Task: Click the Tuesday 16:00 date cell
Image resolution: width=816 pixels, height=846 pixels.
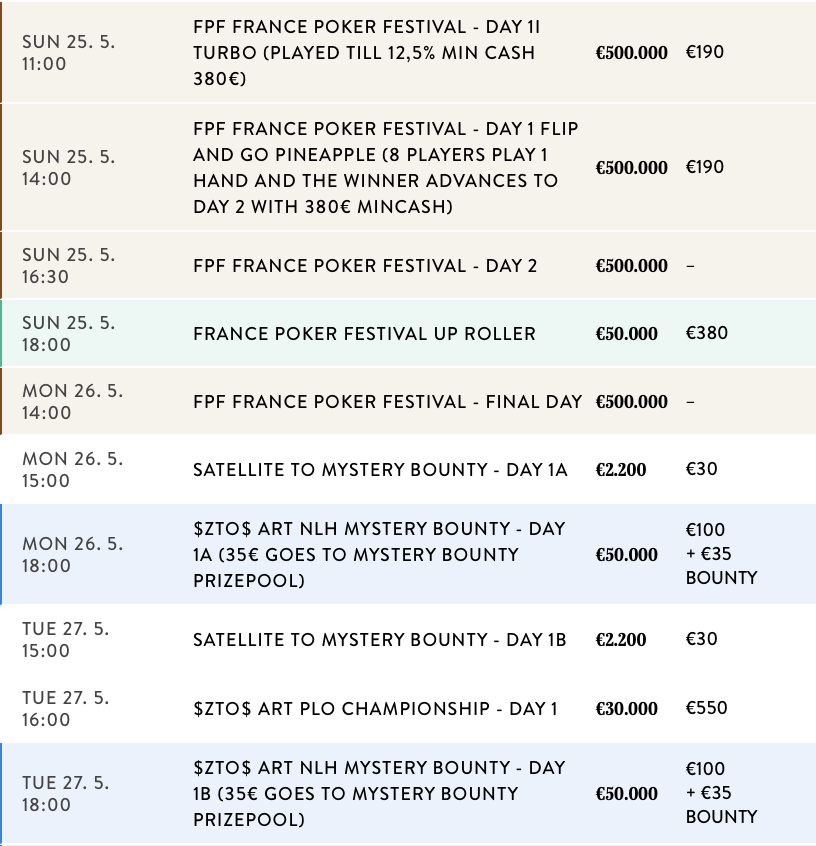Action: [x=66, y=709]
